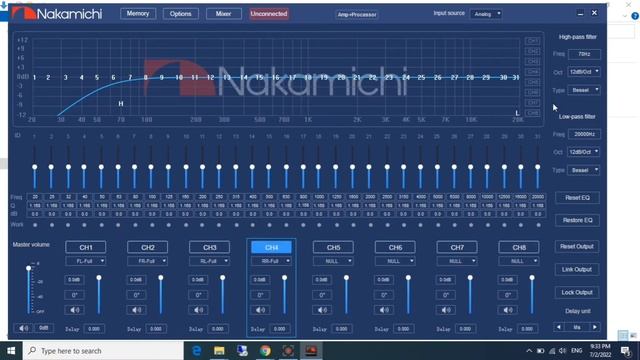Screen dimensions: 640x360
Task: Open the Low-pass filter Type dropdown
Action: point(584,170)
